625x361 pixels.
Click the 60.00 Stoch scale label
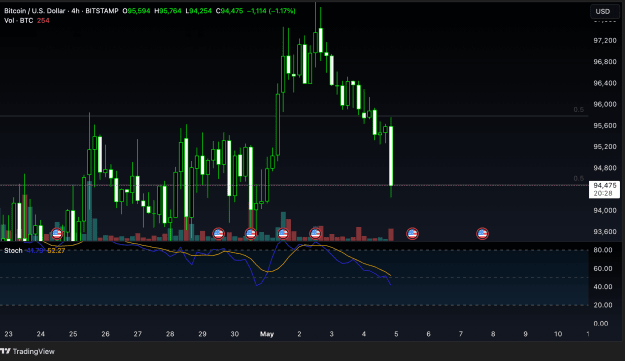603,269
